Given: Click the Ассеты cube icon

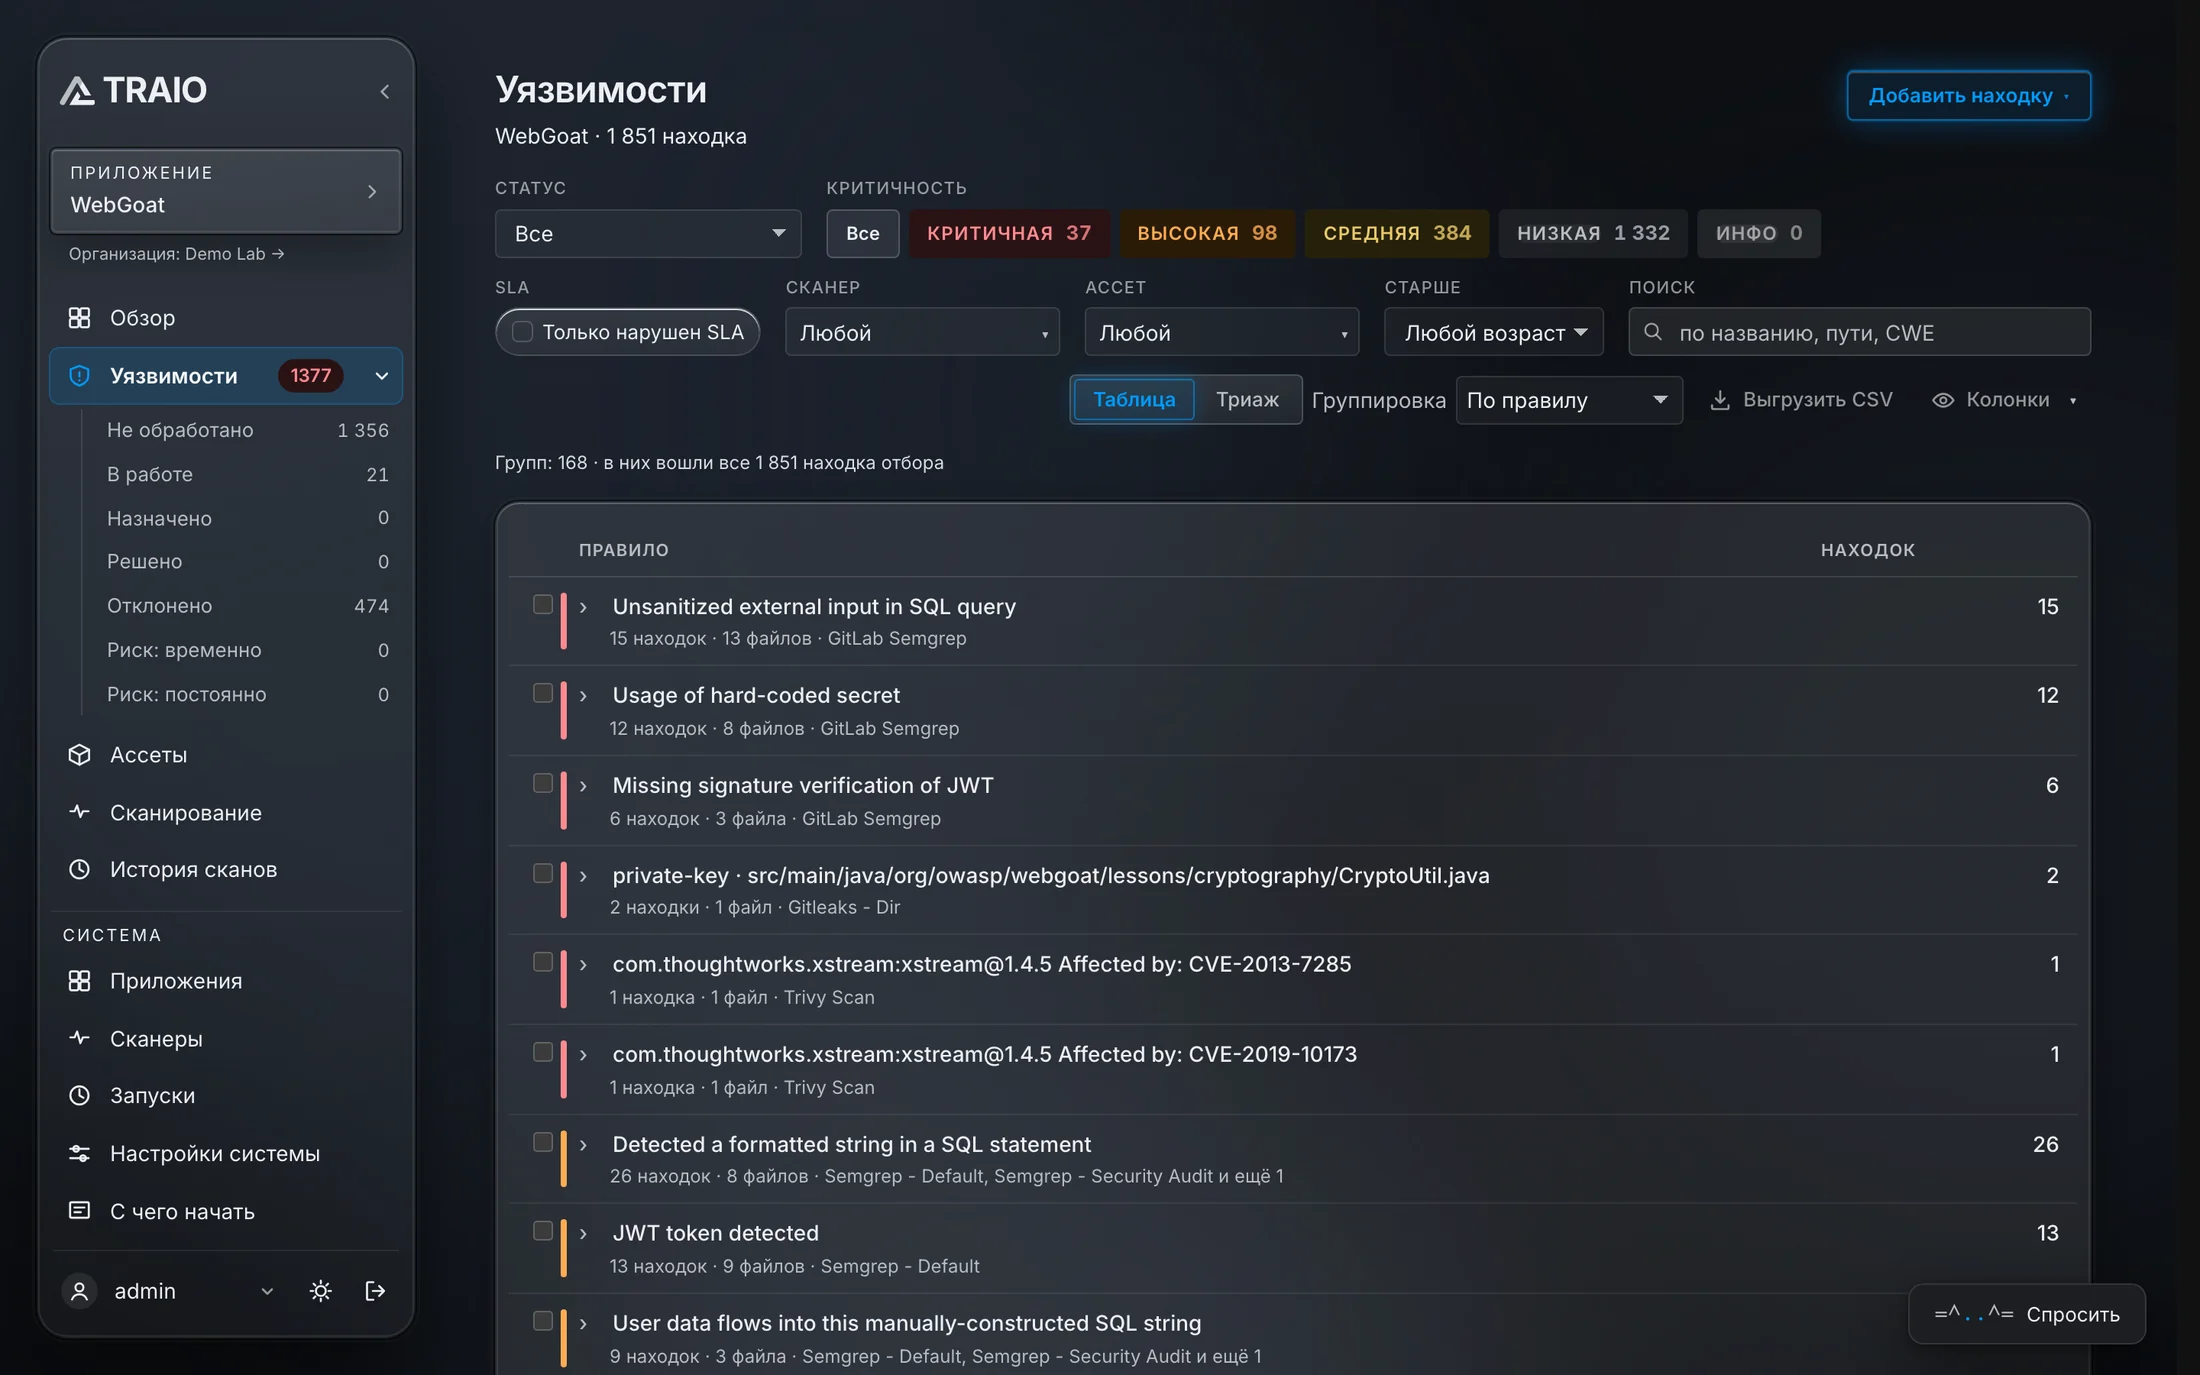Looking at the screenshot, I should [x=79, y=755].
